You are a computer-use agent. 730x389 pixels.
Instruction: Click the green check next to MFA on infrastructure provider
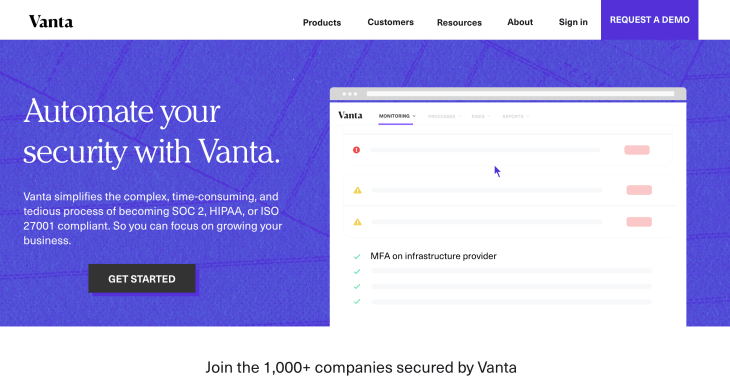tap(357, 256)
